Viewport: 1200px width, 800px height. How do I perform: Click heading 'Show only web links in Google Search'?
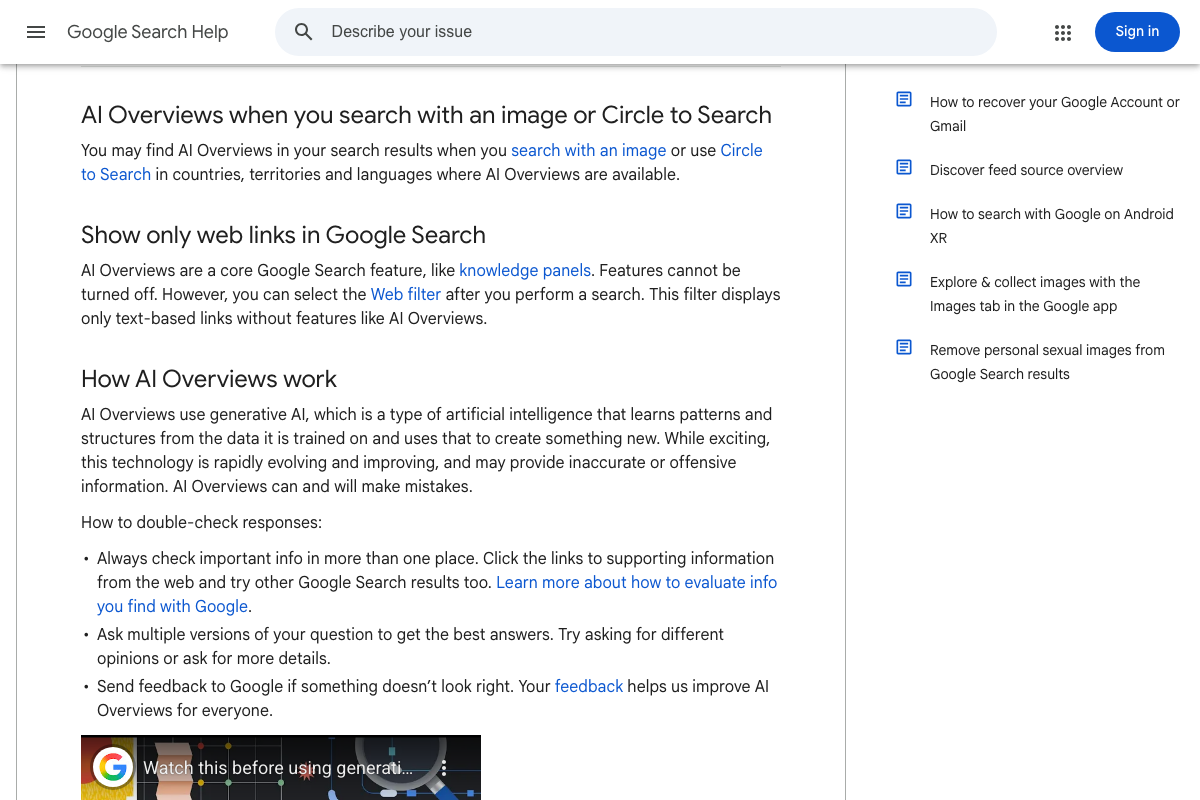(283, 235)
